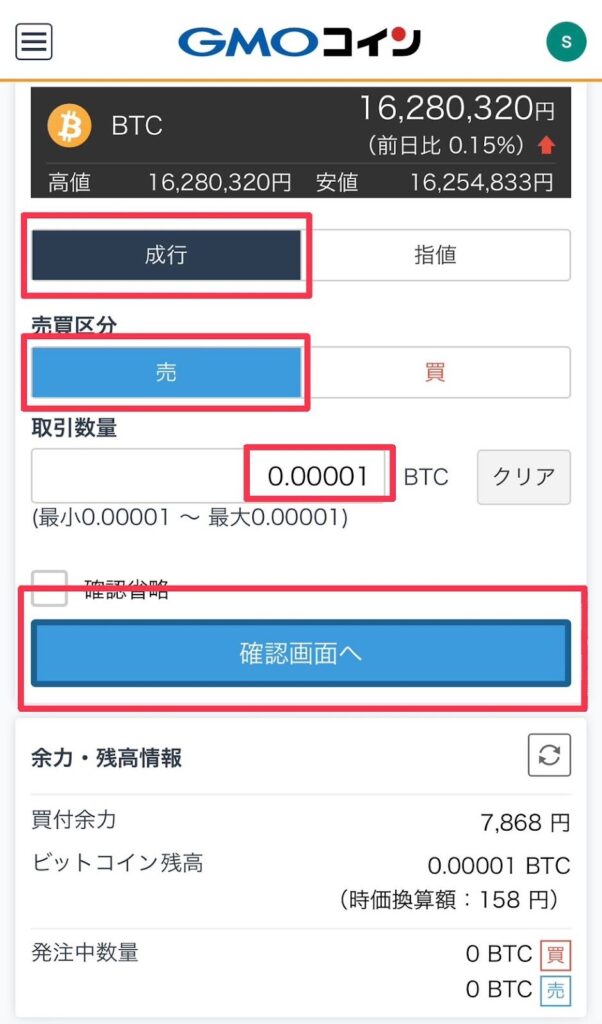The image size is (602, 1024).
Task: Switch to the 指値 limit order tab
Action: [x=436, y=255]
